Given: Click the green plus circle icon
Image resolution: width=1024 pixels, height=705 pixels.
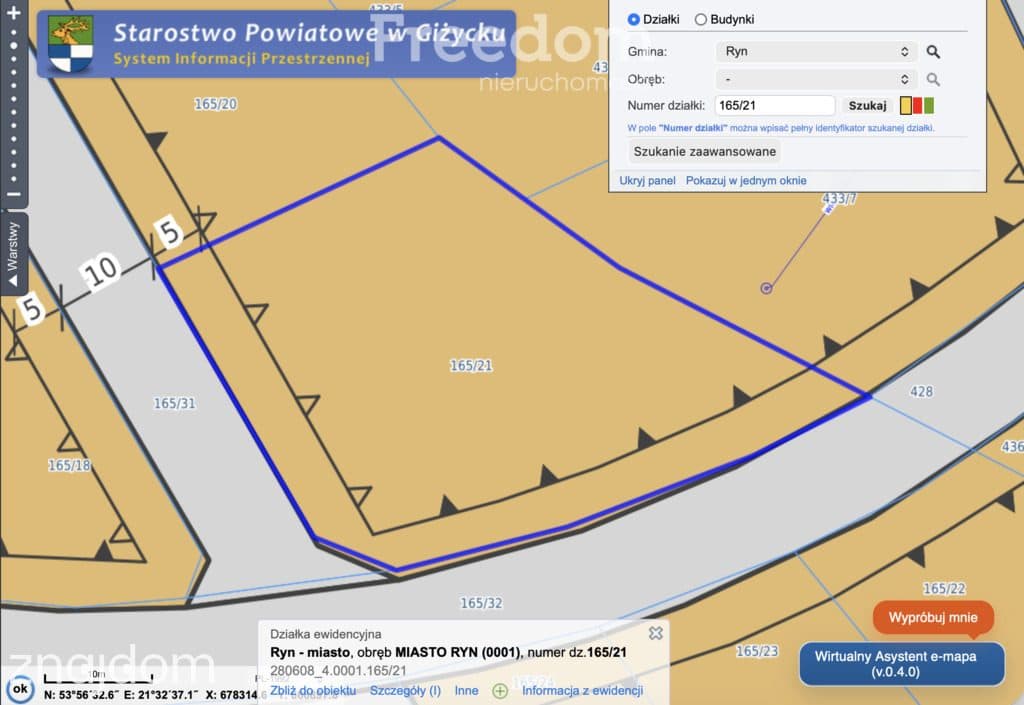Looking at the screenshot, I should (x=500, y=691).
